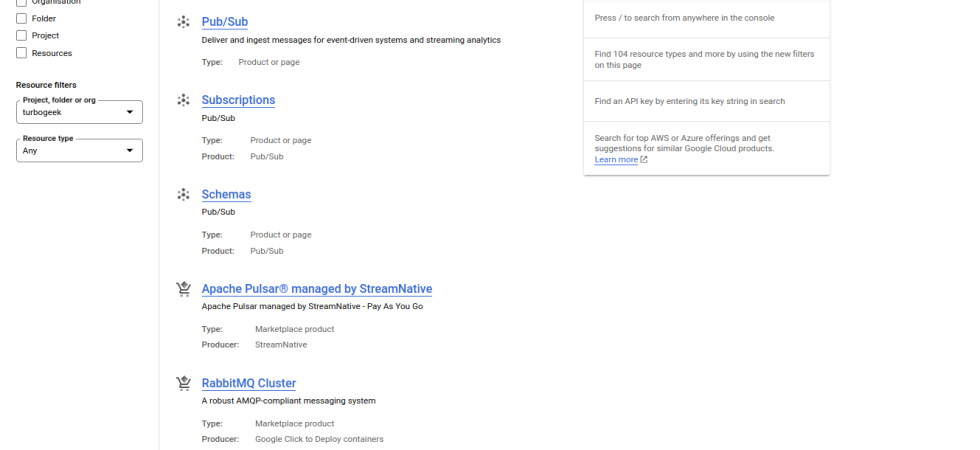The height and width of the screenshot is (450, 980).
Task: Enable the Project checkbox
Action: (x=21, y=36)
